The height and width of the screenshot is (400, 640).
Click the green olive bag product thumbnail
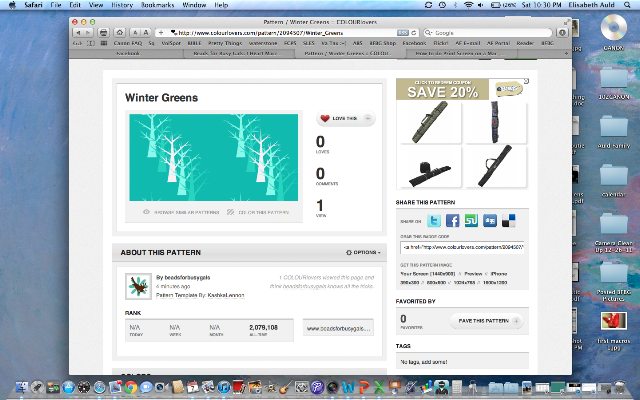(431, 122)
